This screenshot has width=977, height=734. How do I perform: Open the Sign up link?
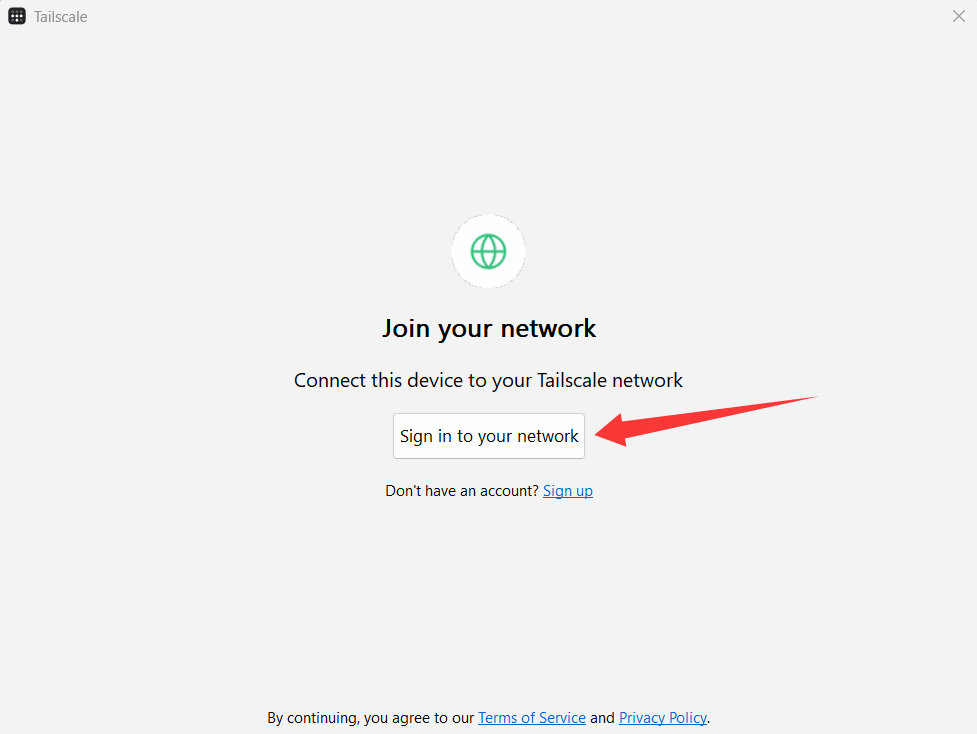[568, 491]
